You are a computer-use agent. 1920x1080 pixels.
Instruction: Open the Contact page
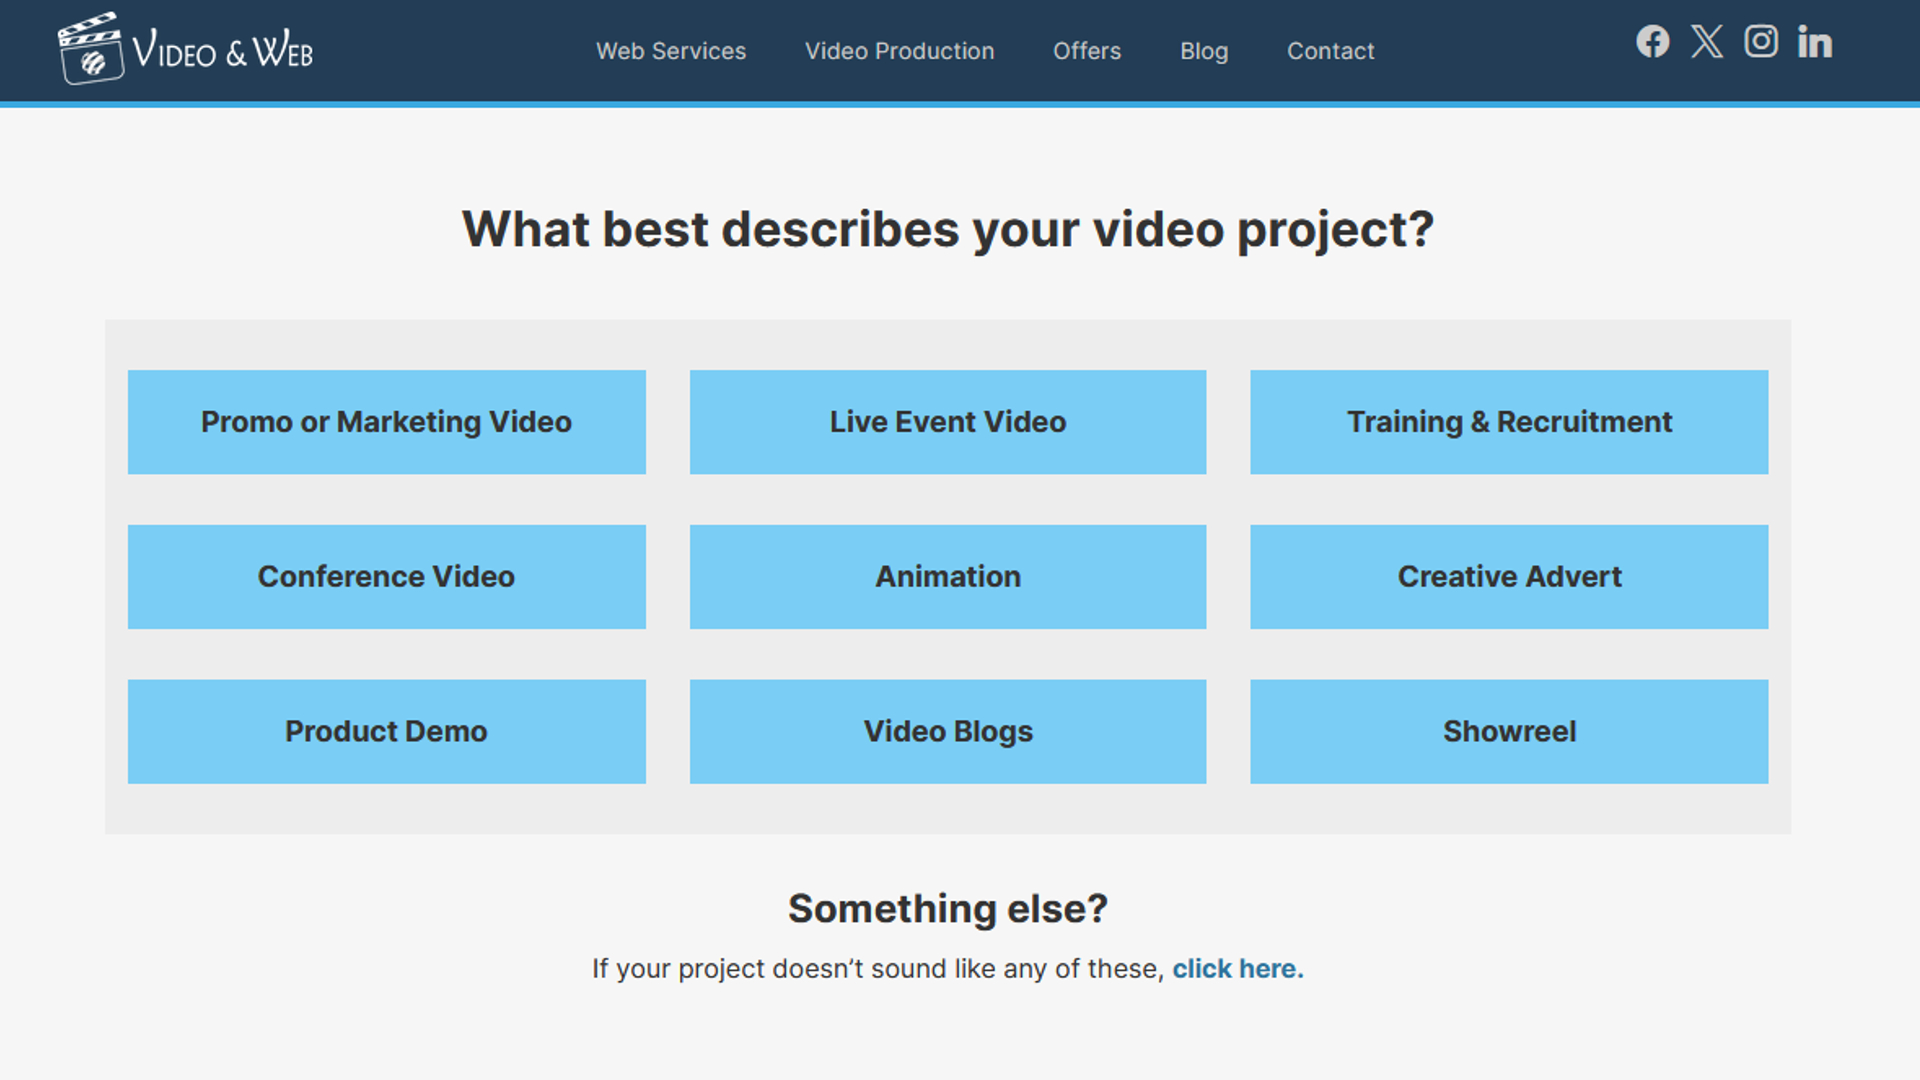[1330, 51]
